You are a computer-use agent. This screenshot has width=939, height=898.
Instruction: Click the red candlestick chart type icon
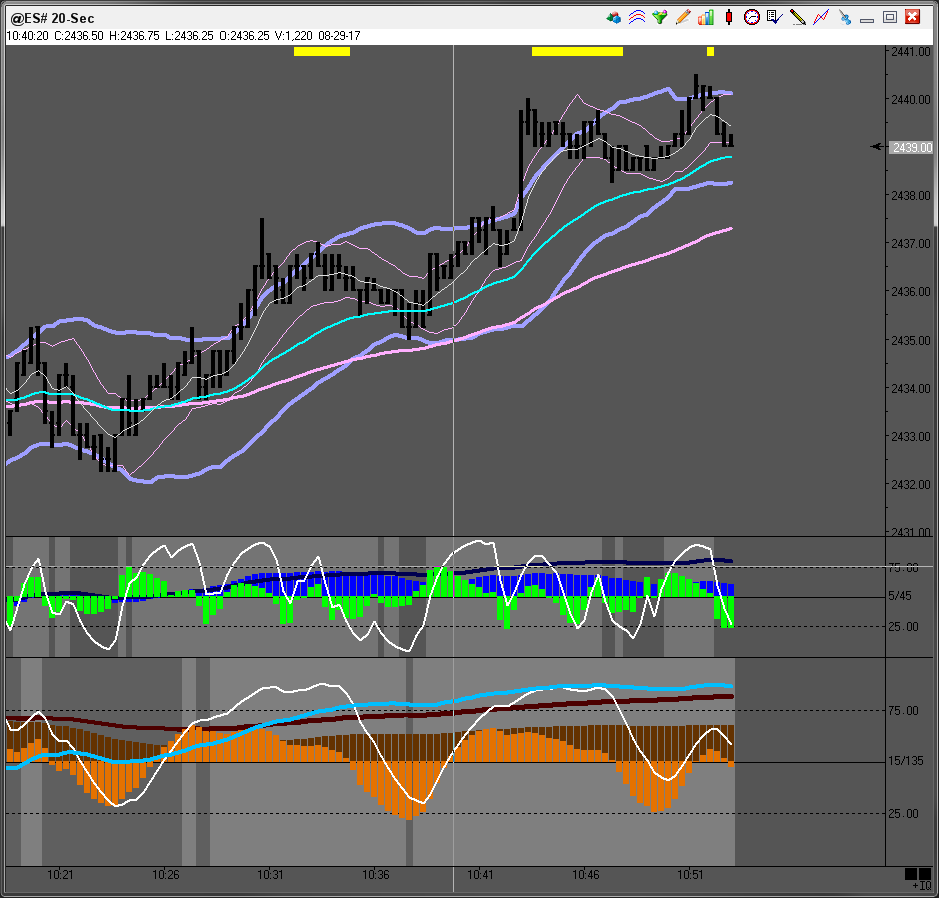click(x=729, y=17)
